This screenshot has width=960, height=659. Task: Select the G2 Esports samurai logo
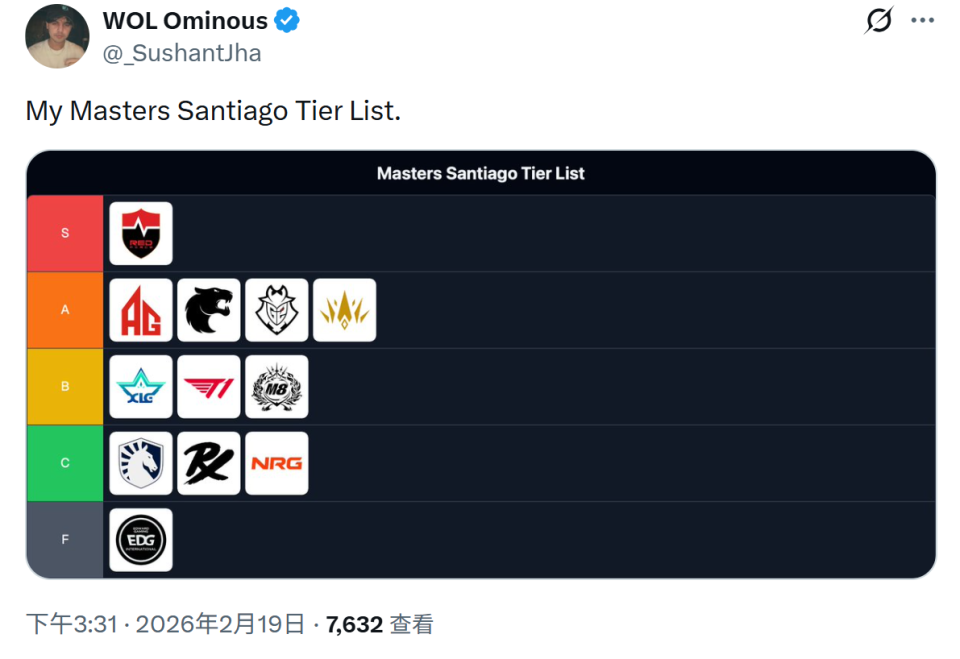tap(277, 310)
